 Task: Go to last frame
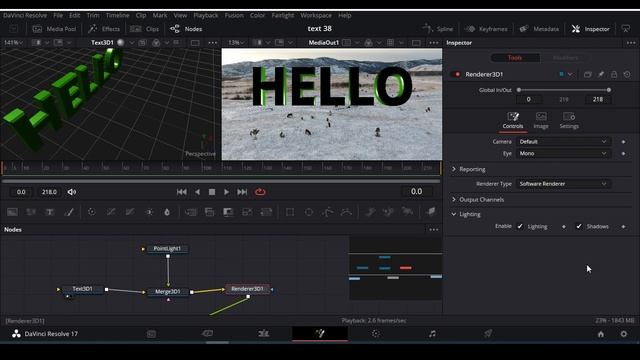point(242,192)
